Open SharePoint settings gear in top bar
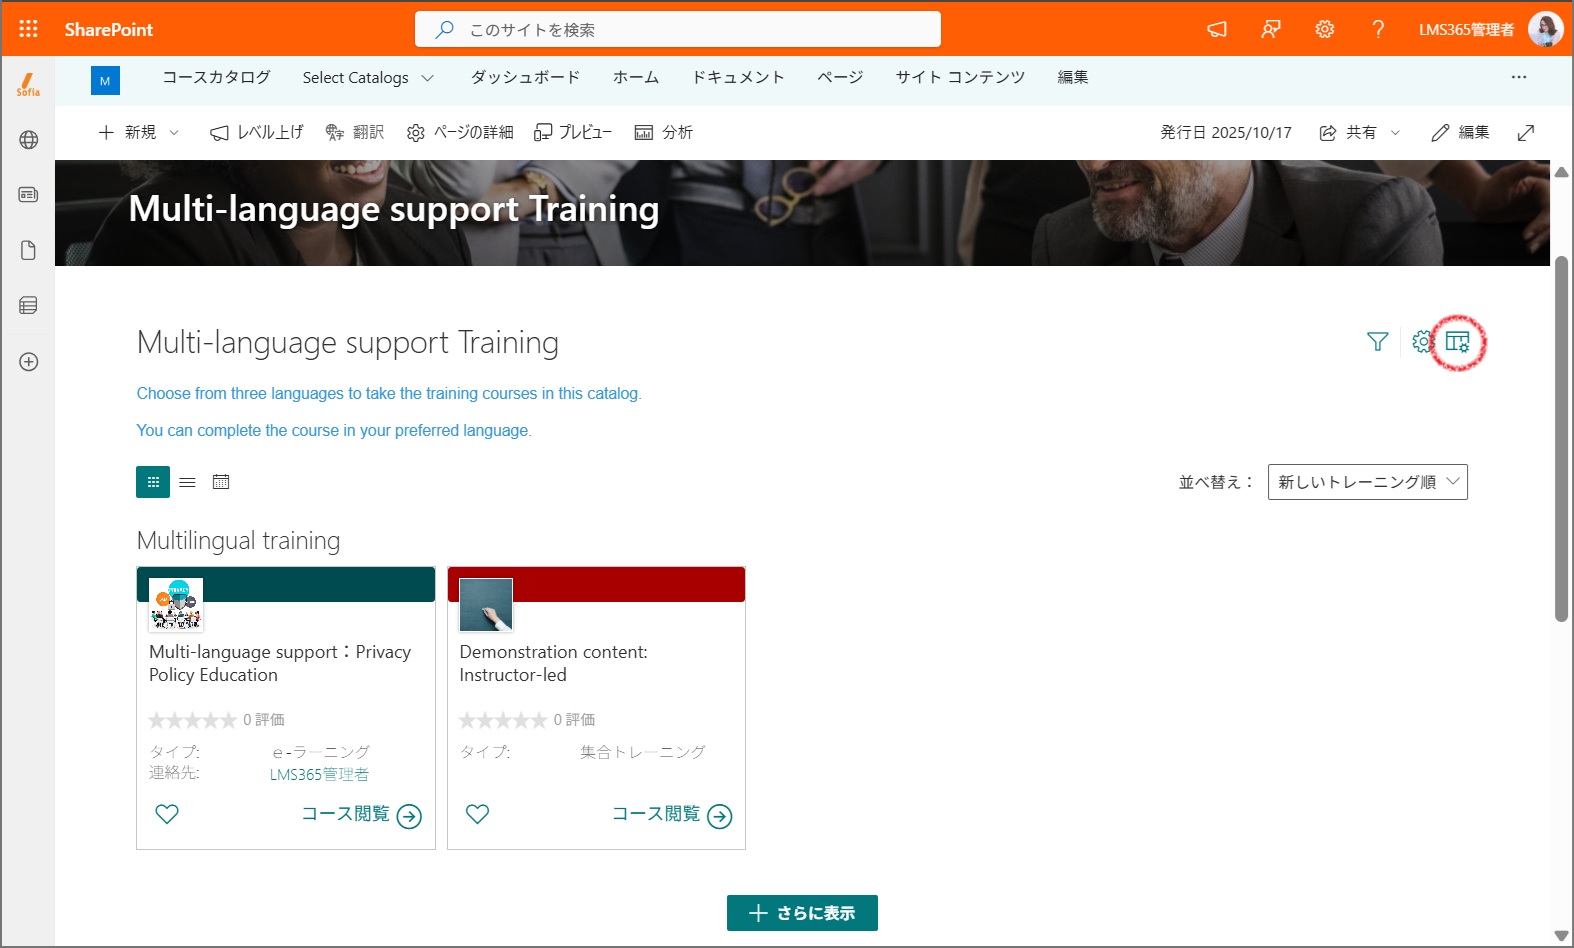The width and height of the screenshot is (1574, 948). 1325,29
